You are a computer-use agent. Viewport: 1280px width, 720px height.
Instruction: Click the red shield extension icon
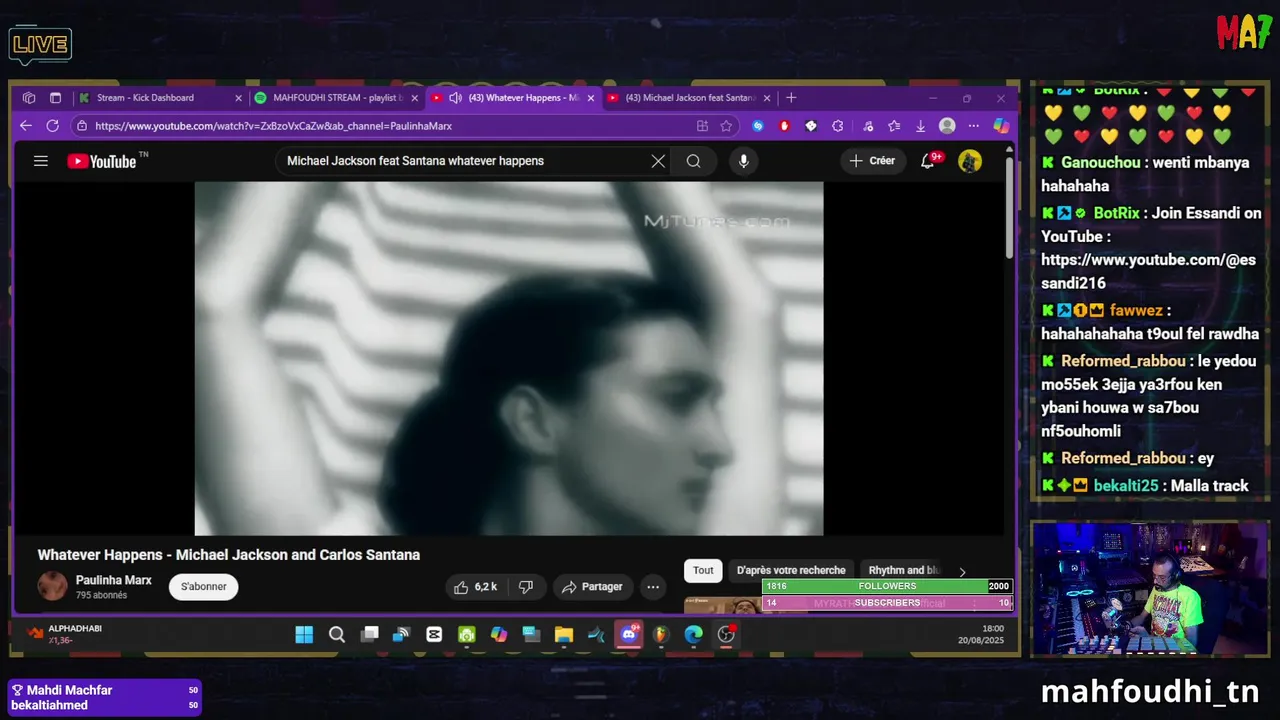[x=784, y=126]
